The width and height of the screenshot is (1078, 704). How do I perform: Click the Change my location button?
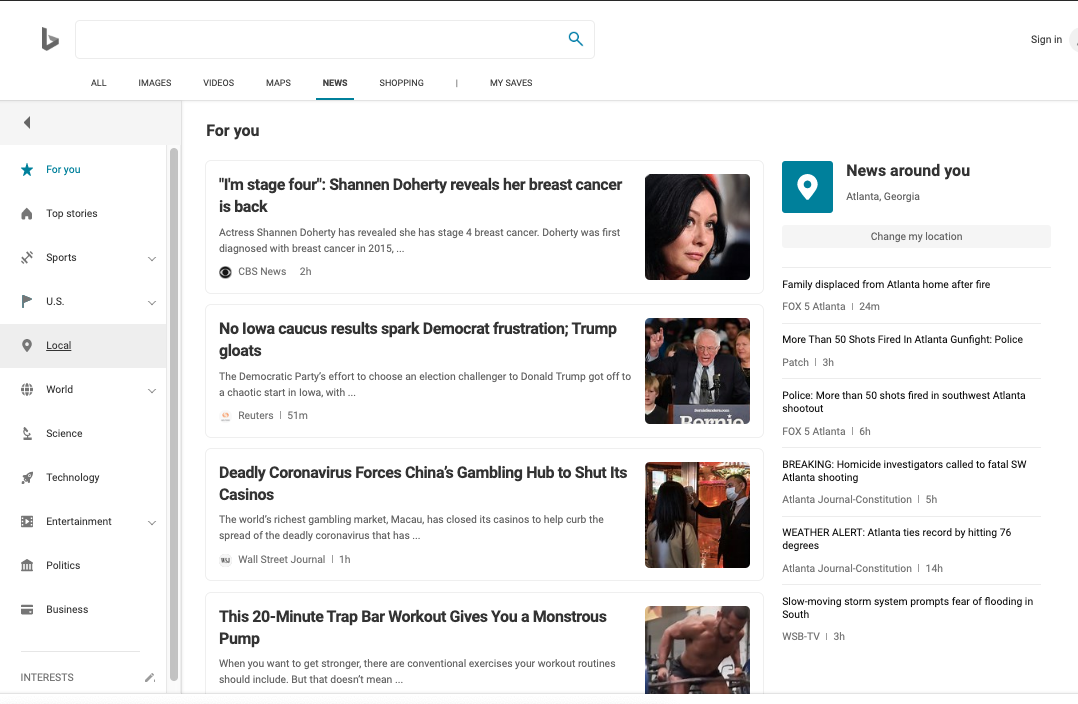[916, 236]
